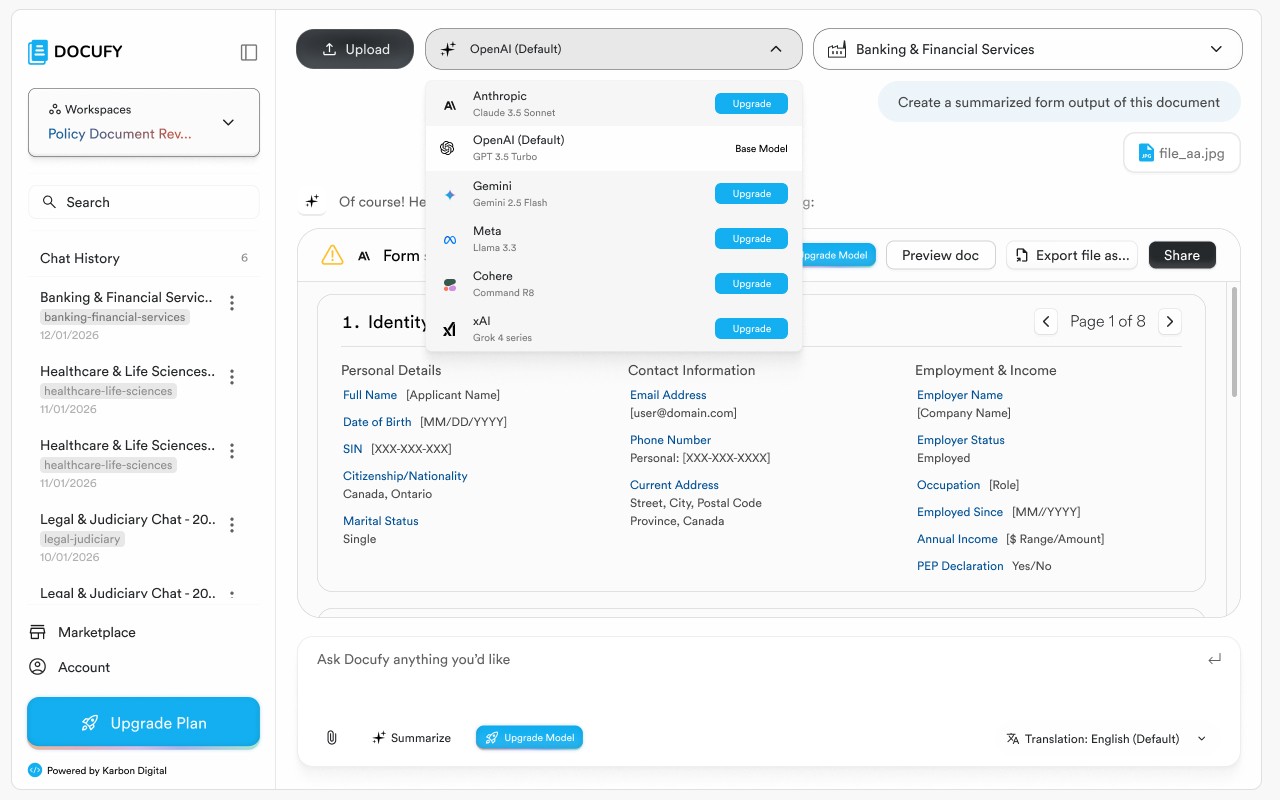Screen dimensions: 1280x800
Task: Click the OpenAI logo in model list
Action: pos(448,148)
